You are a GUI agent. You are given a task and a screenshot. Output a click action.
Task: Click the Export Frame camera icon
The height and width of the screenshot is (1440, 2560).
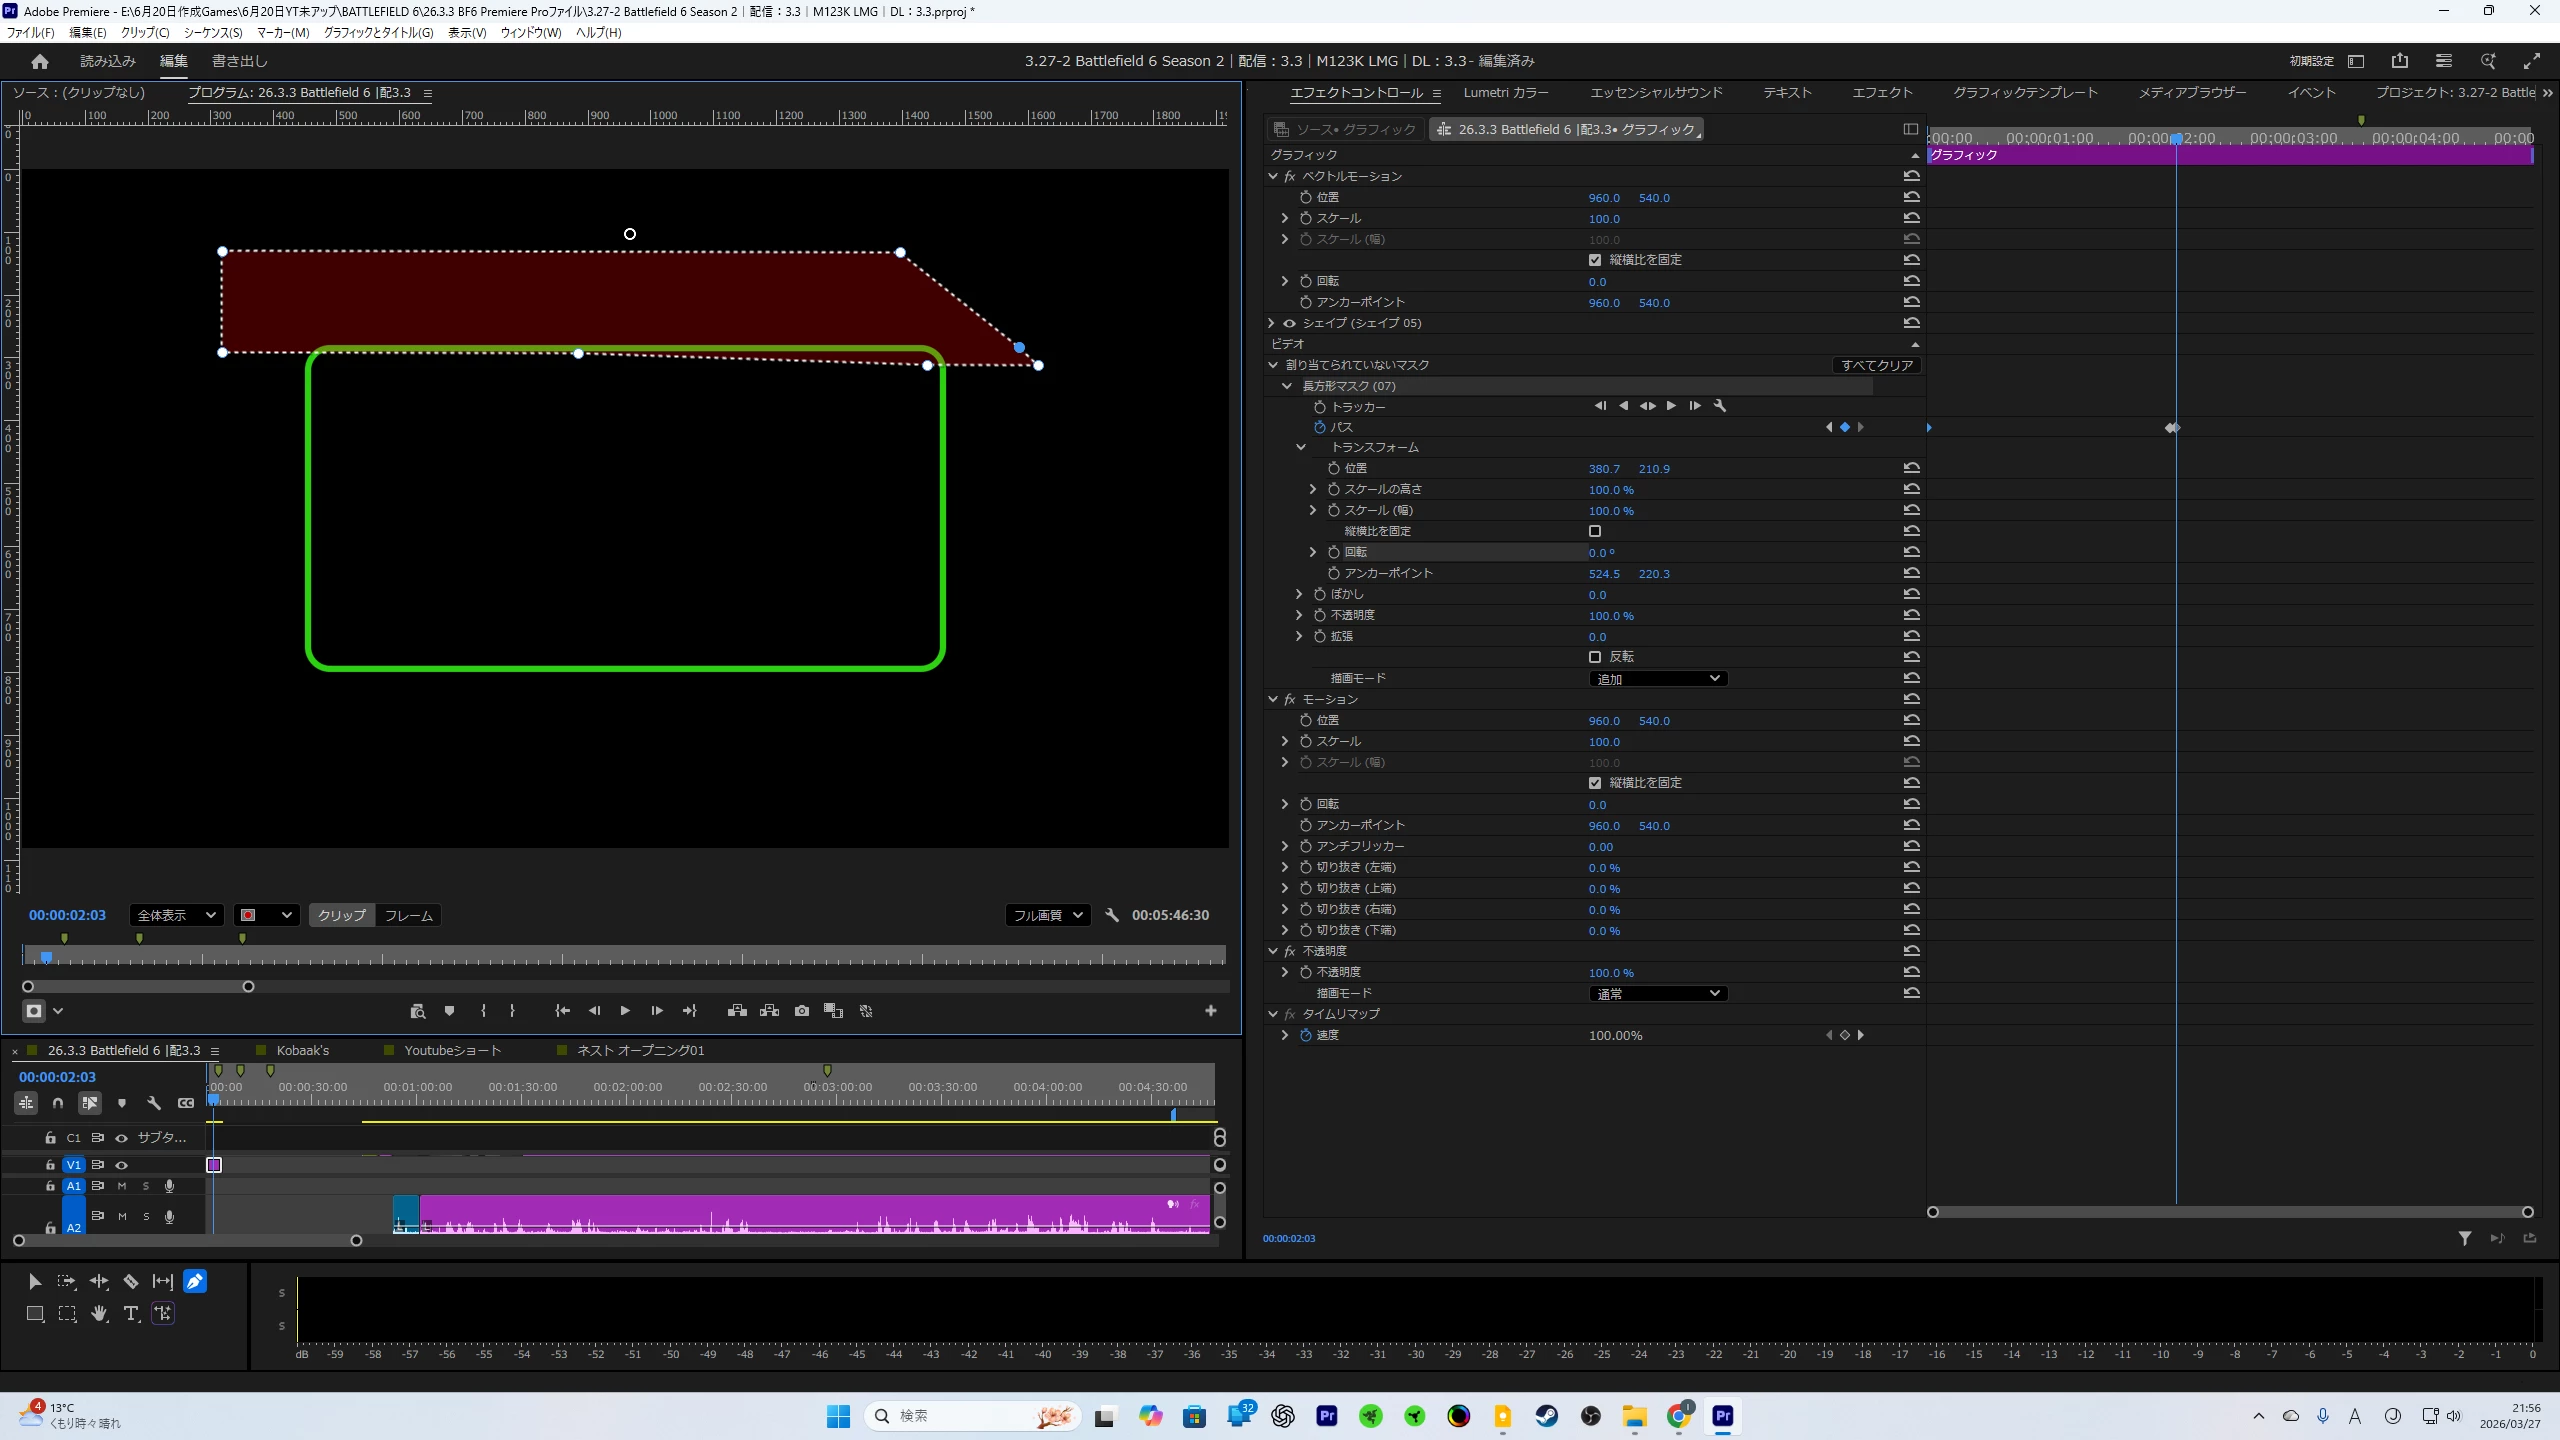(x=802, y=1011)
